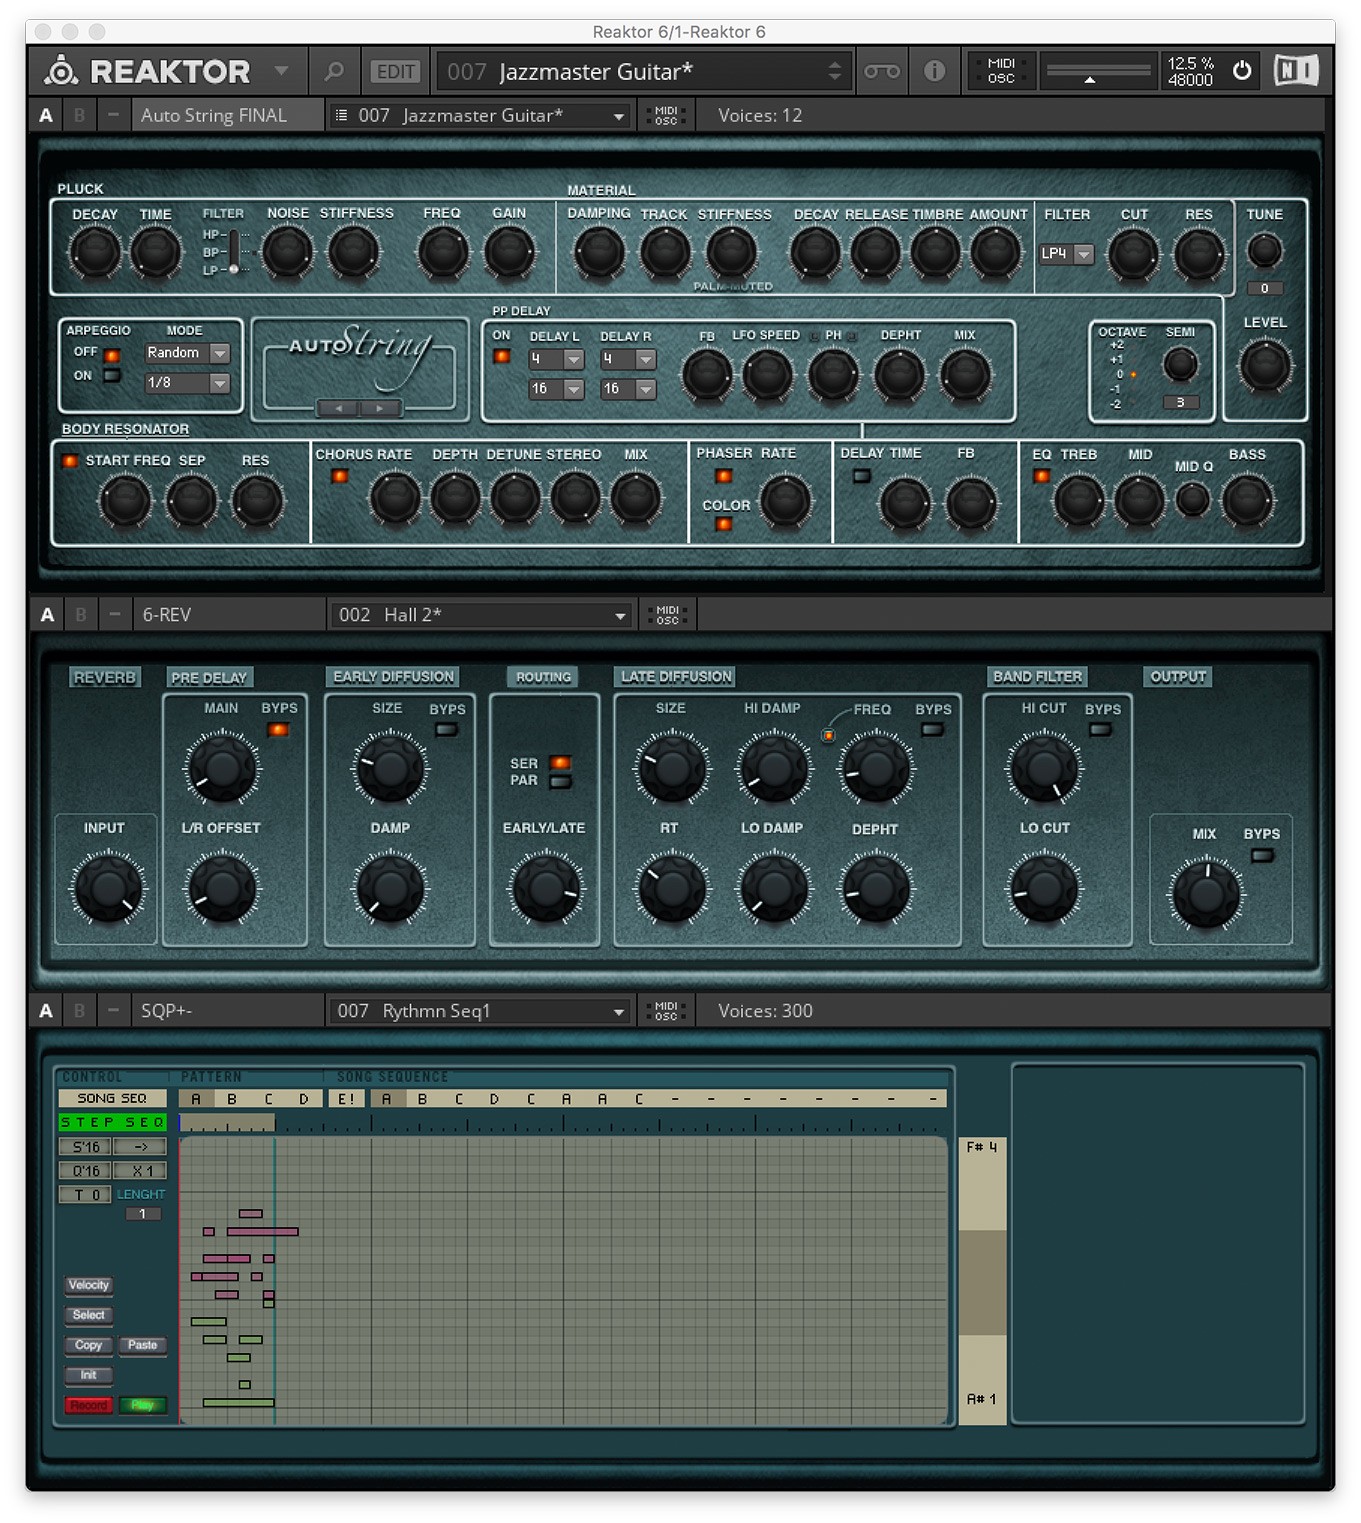
Task: Open DELAY L value 4 dropdown
Action: pyautogui.click(x=556, y=359)
